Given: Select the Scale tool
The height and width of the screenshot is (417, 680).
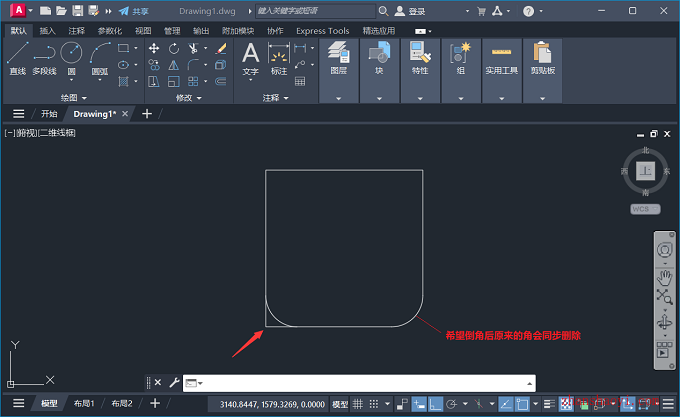Looking at the screenshot, I should 174,81.
